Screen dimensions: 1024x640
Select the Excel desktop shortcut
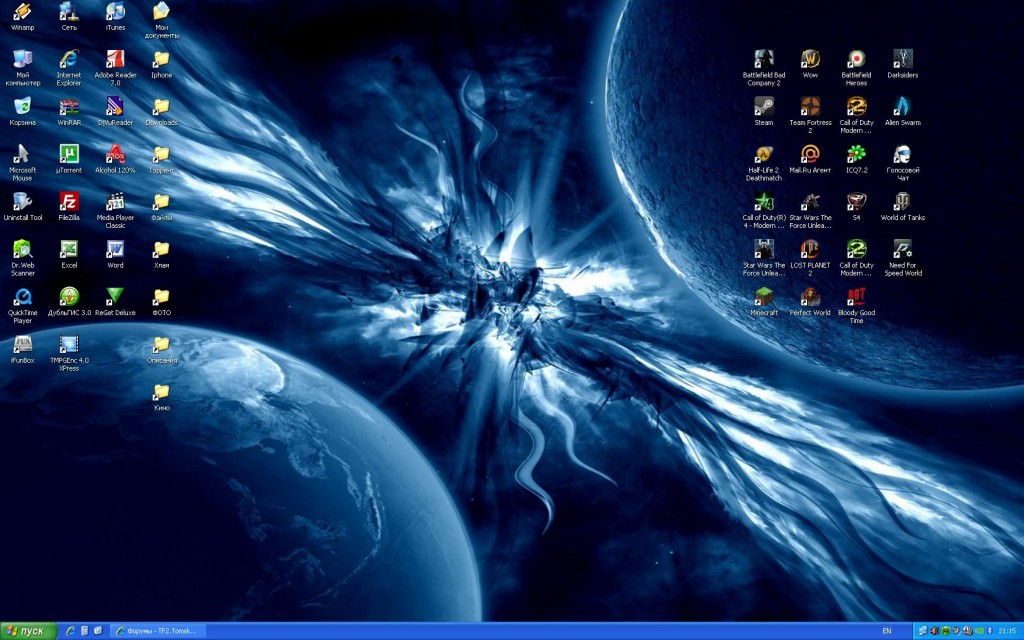pyautogui.click(x=69, y=254)
